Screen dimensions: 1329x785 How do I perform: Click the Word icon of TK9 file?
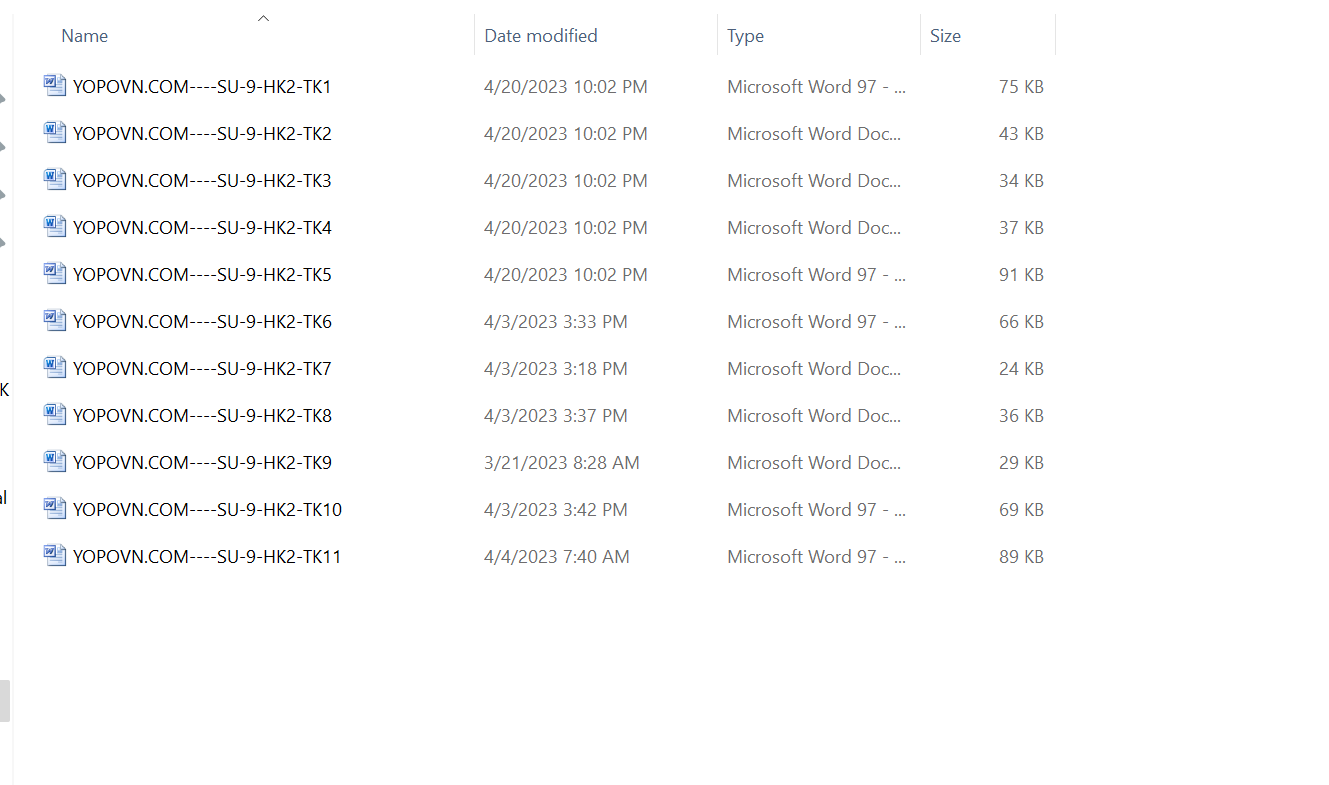[55, 462]
